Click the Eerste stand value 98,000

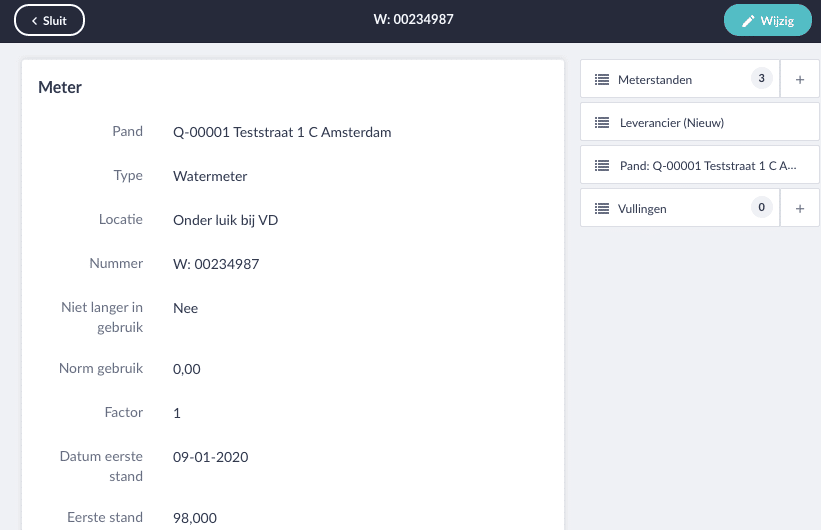[x=195, y=518]
